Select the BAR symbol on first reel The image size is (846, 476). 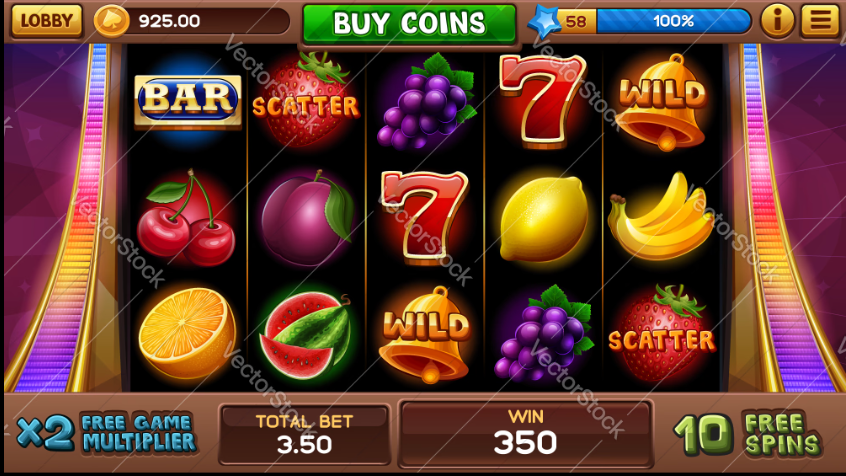click(x=188, y=100)
